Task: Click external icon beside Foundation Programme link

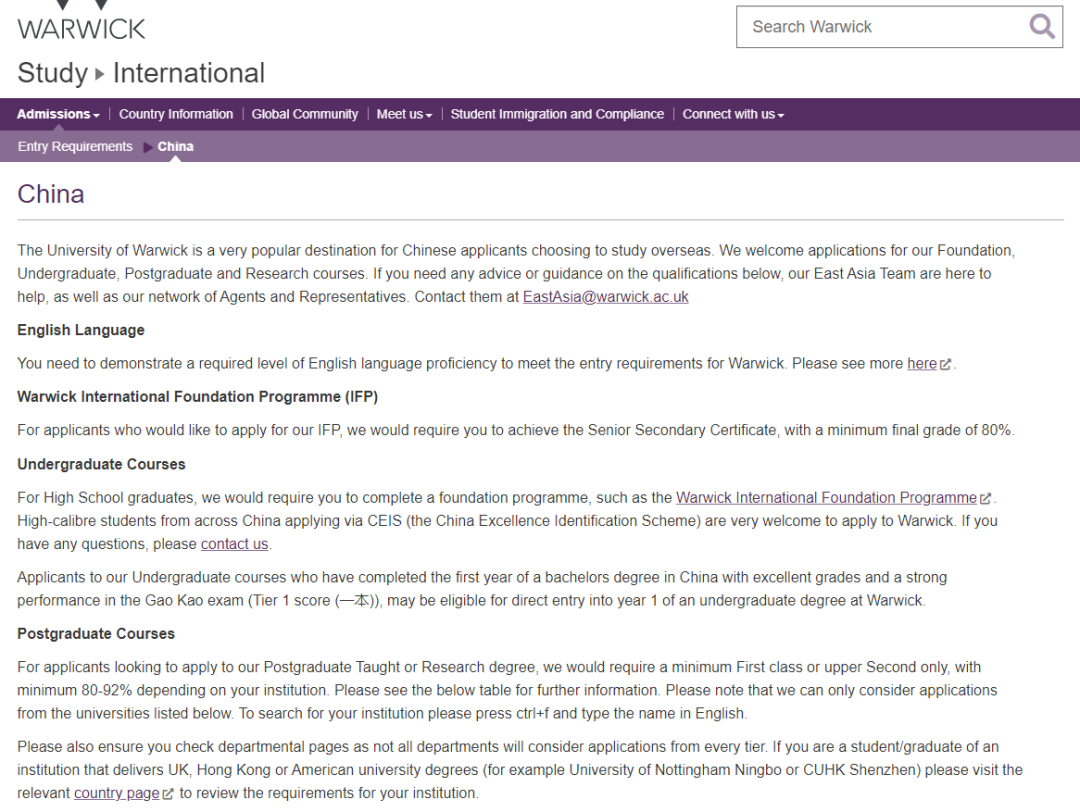Action: [x=986, y=499]
